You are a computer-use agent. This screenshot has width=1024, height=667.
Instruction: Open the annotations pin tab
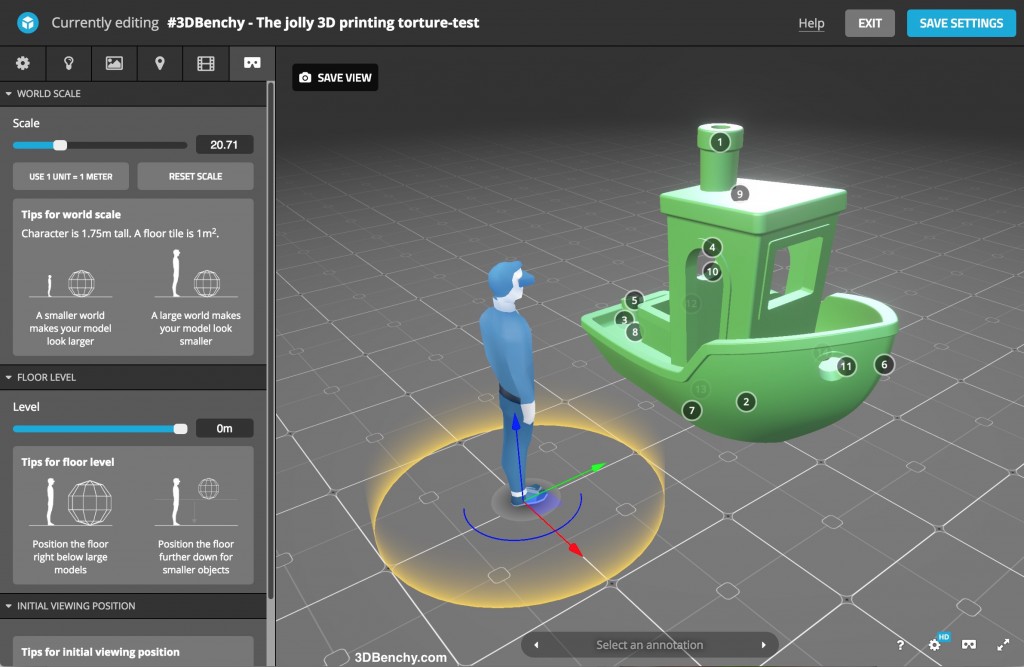160,63
